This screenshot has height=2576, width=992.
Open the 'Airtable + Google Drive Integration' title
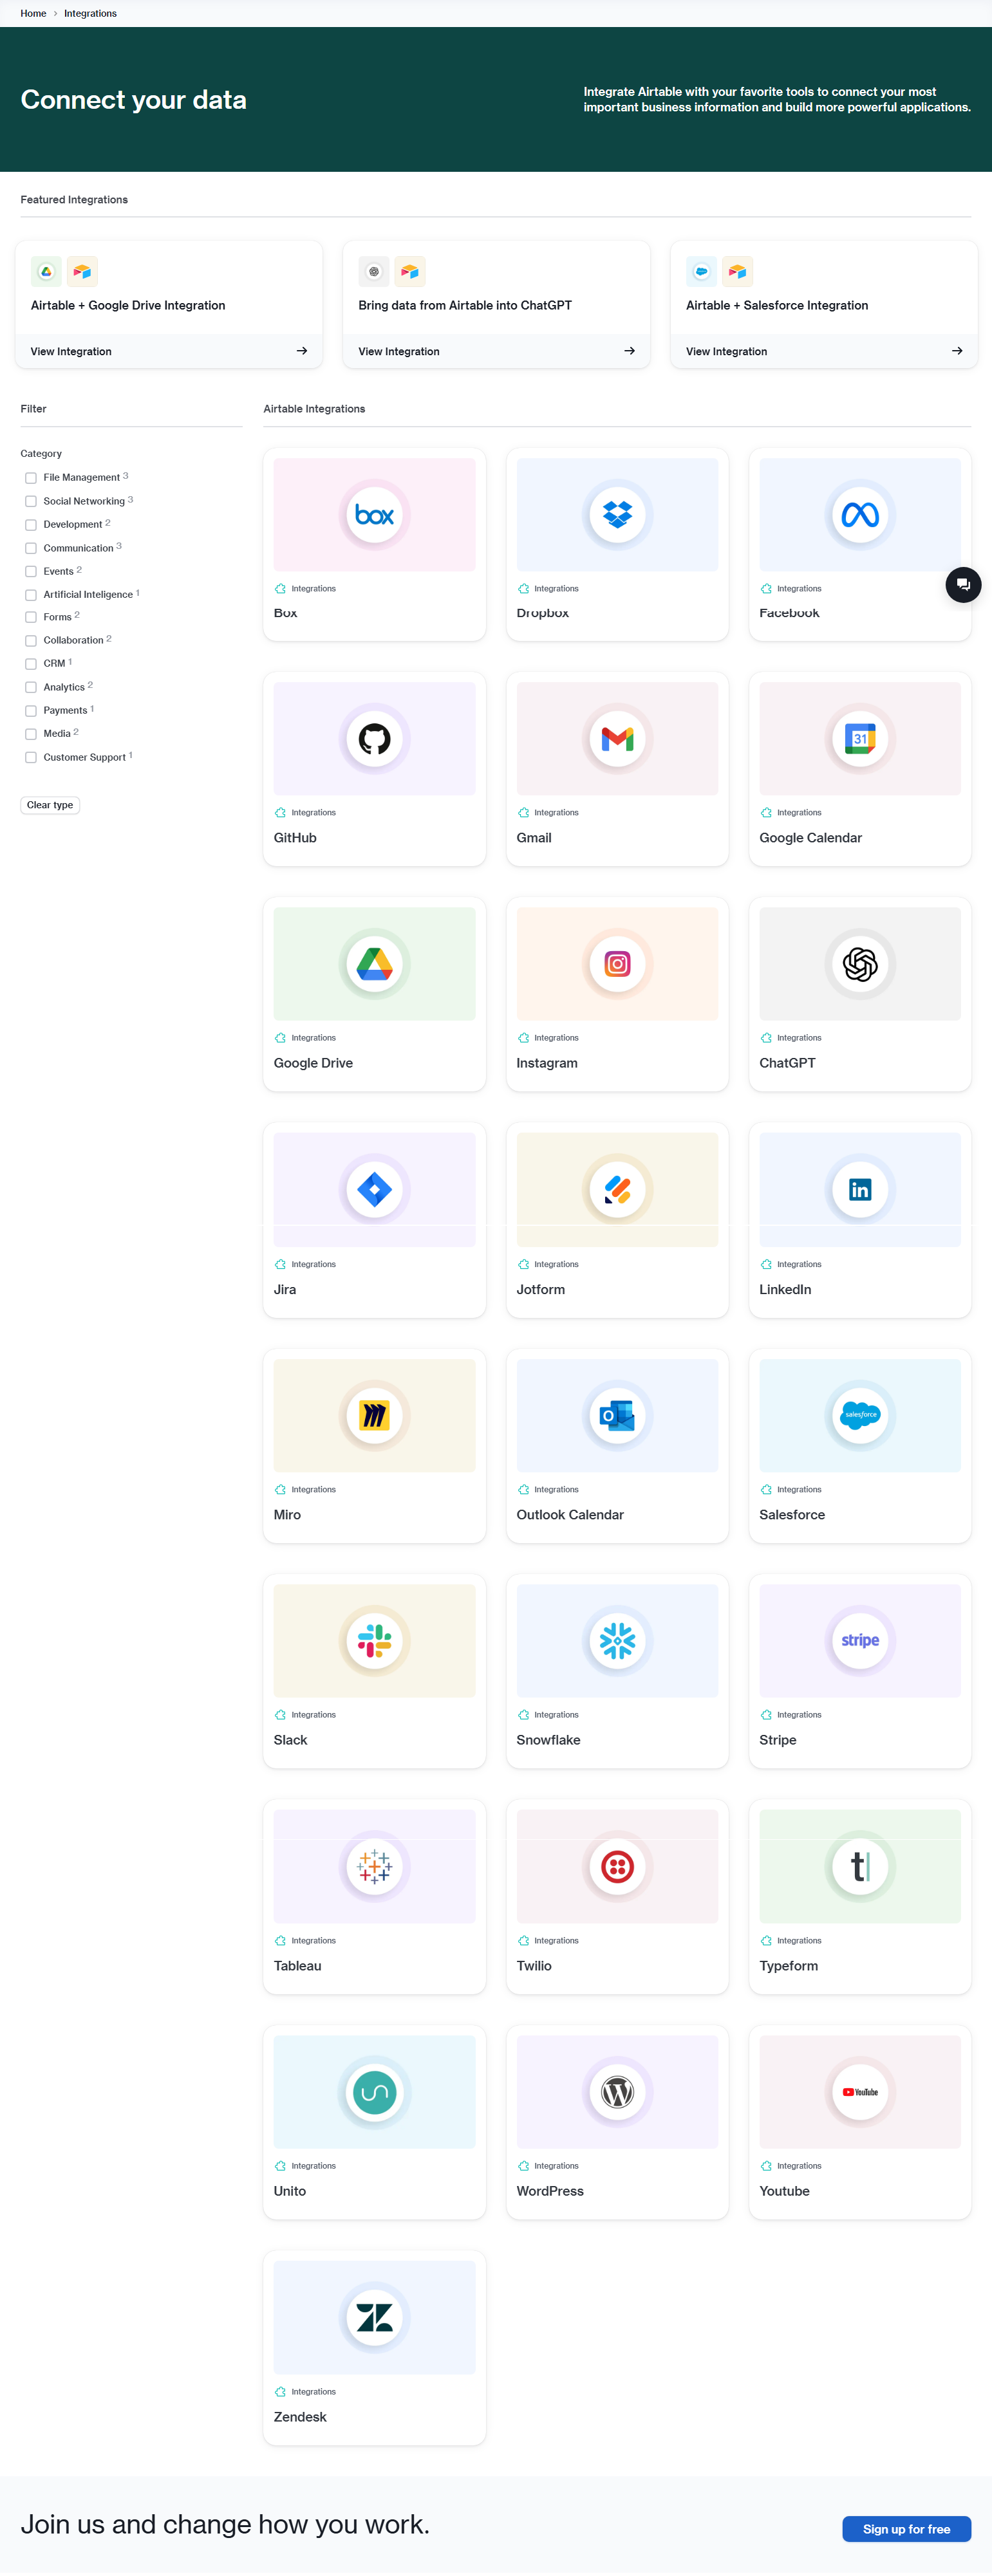128,305
